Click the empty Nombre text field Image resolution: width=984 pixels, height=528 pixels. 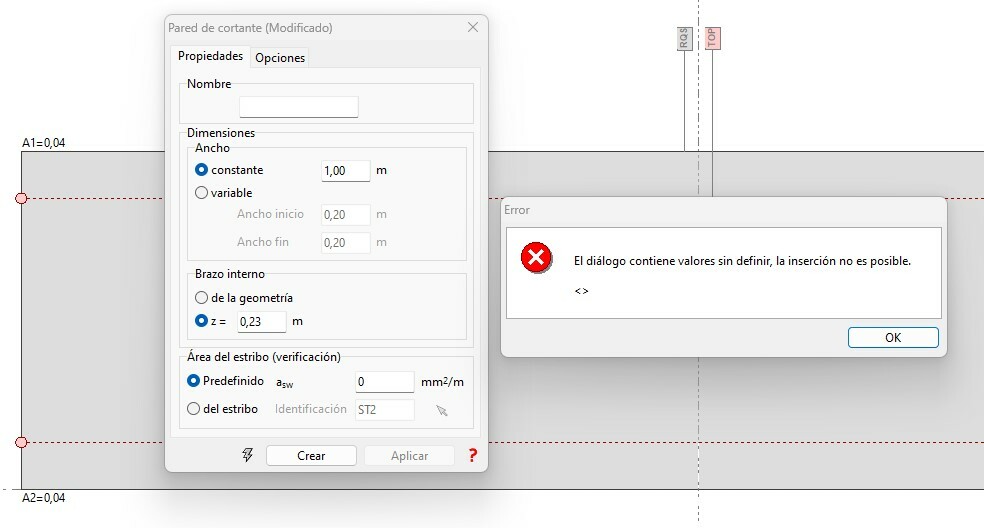298,107
